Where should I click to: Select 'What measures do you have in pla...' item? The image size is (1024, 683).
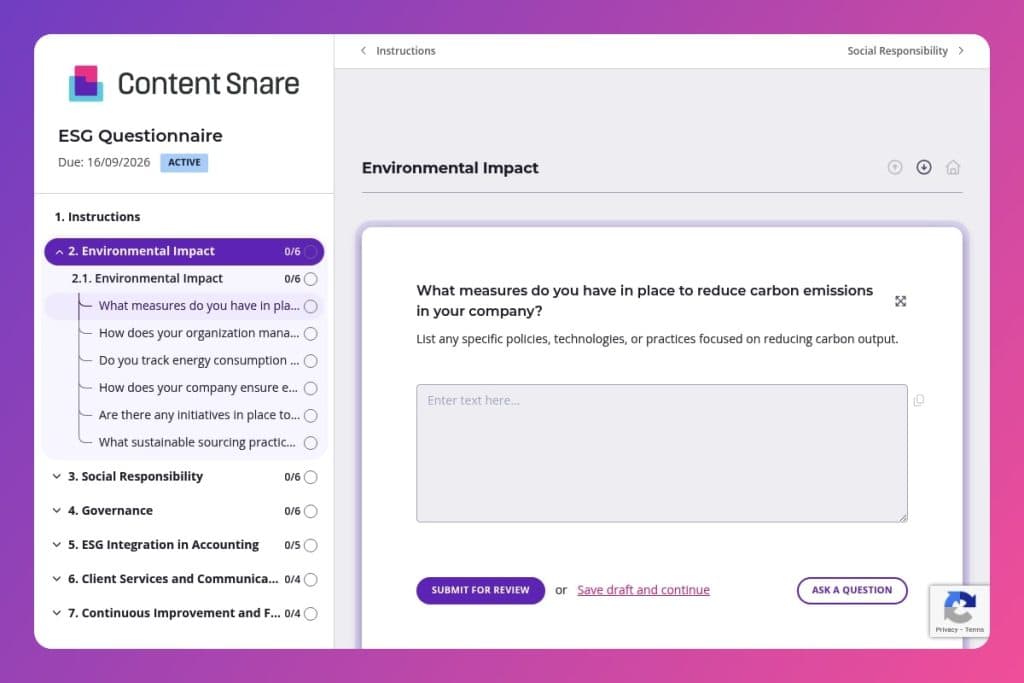(x=199, y=306)
